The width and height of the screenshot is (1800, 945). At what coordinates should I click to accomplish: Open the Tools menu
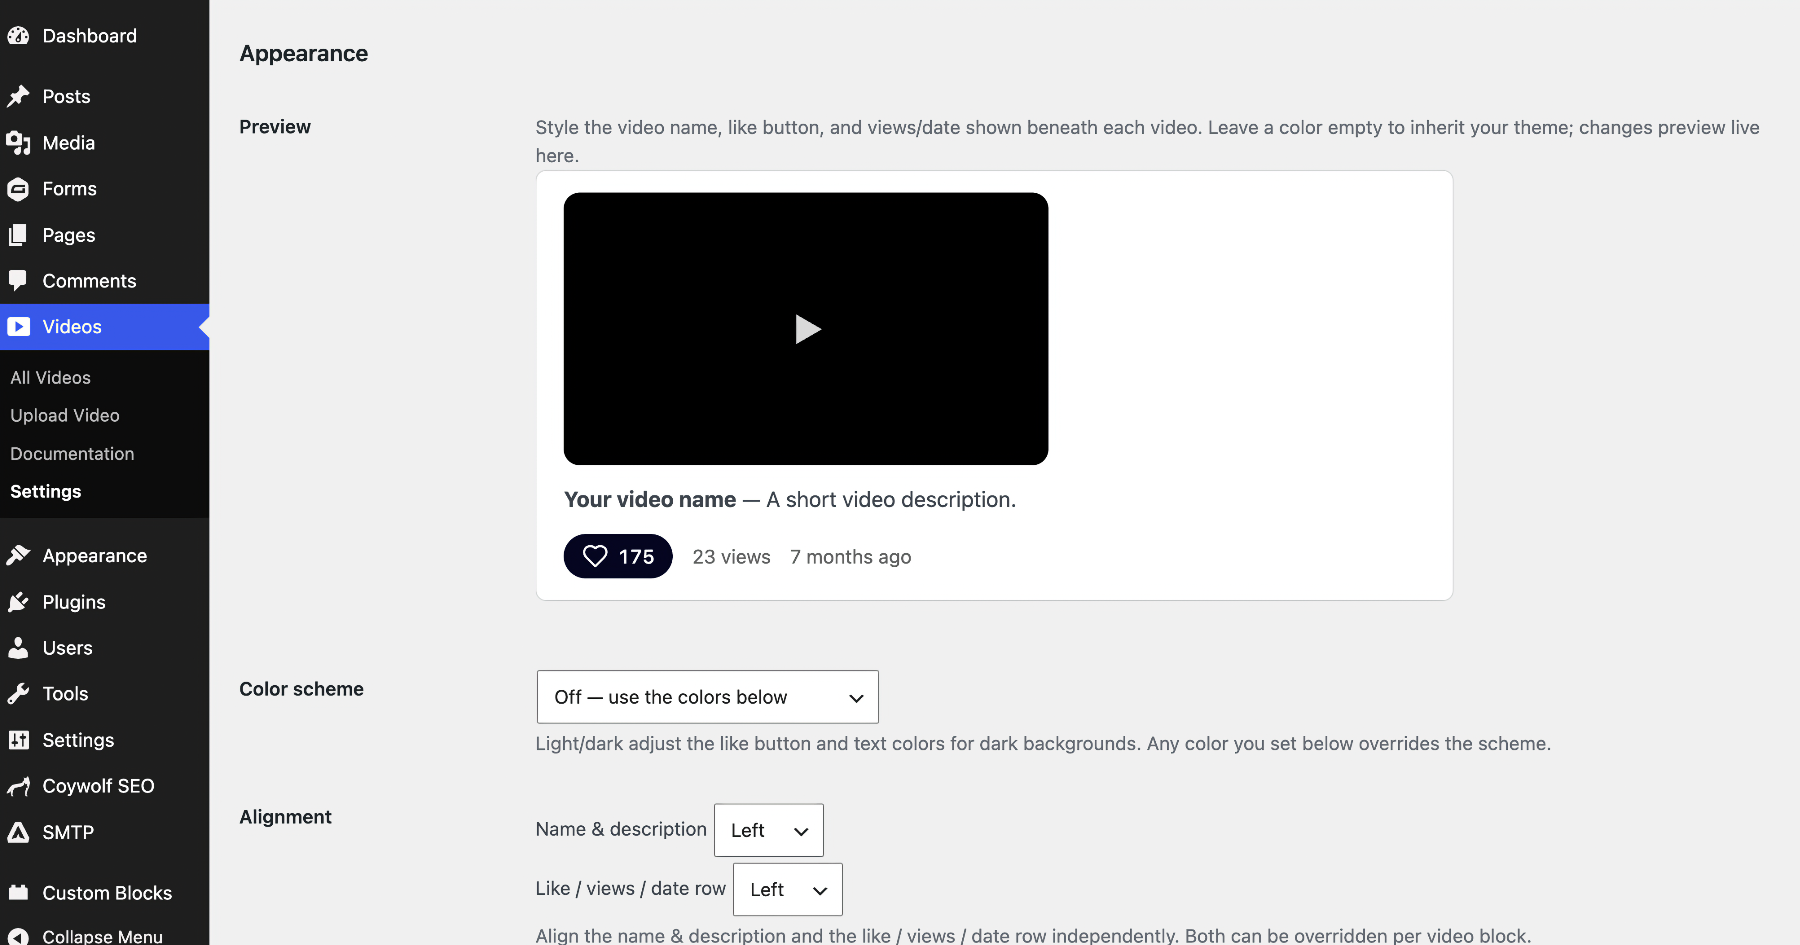pos(104,694)
